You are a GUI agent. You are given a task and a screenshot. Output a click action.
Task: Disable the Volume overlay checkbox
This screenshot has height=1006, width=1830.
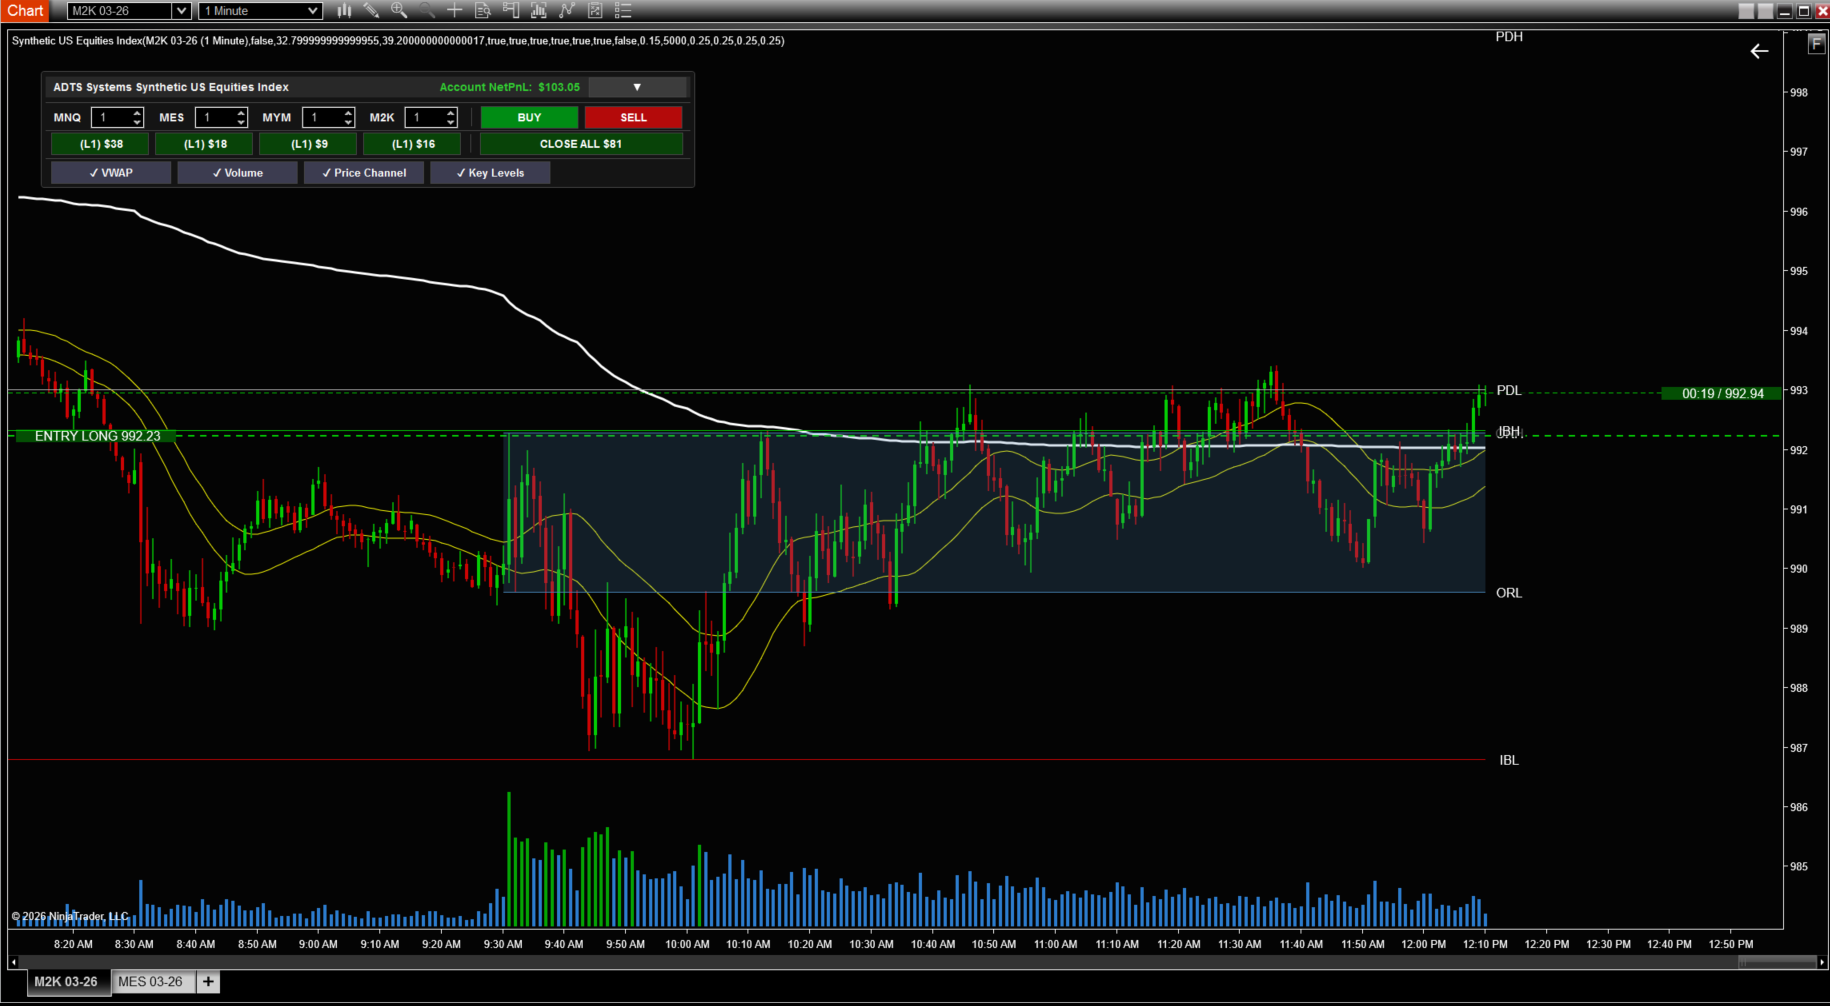point(236,172)
